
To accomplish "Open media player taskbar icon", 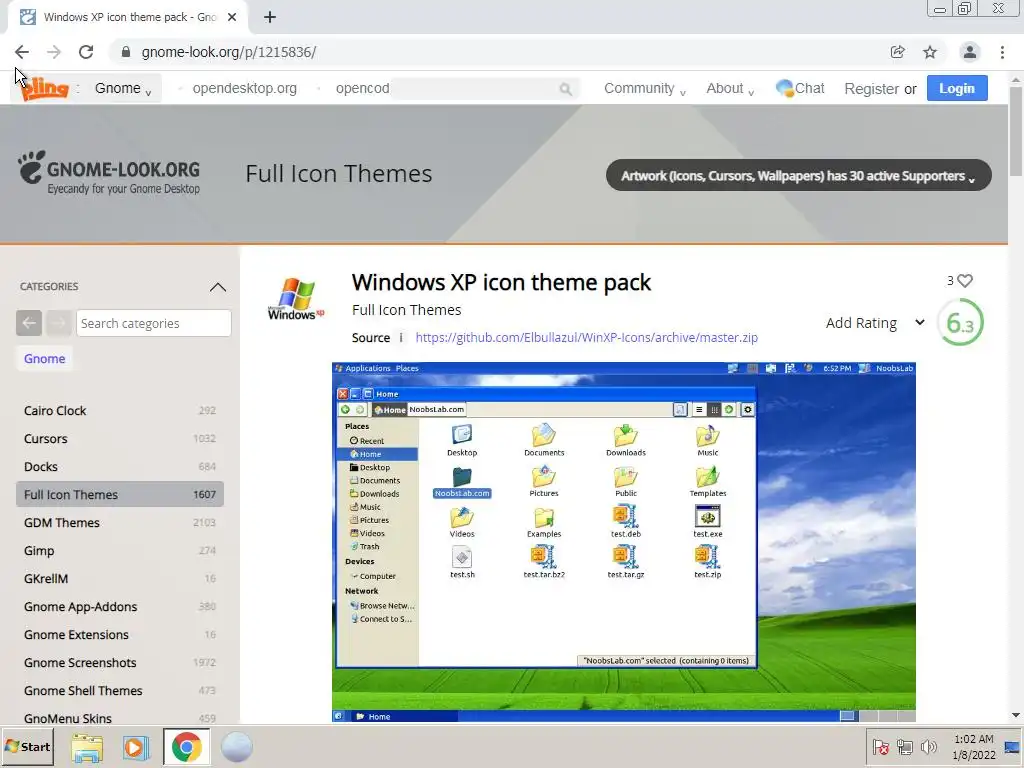I will 136,747.
